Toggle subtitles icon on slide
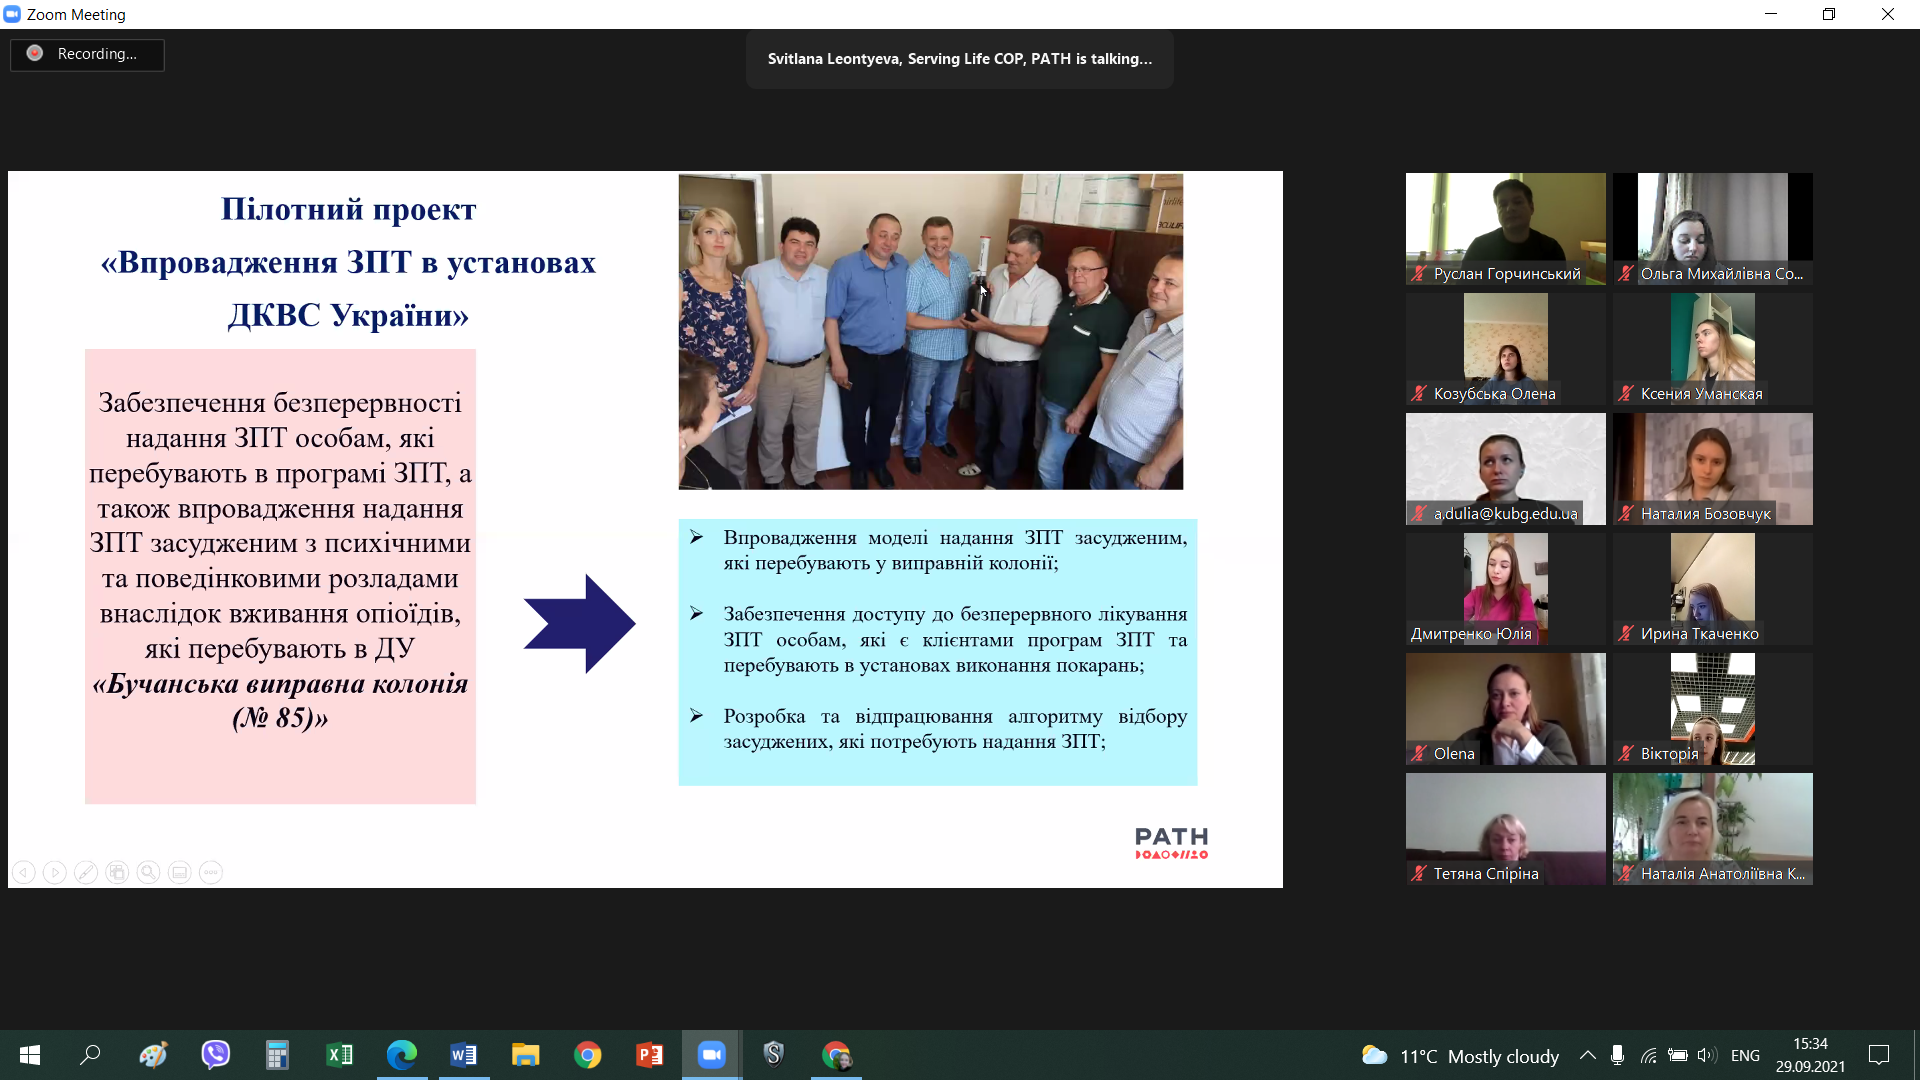The width and height of the screenshot is (1920, 1080). click(179, 873)
